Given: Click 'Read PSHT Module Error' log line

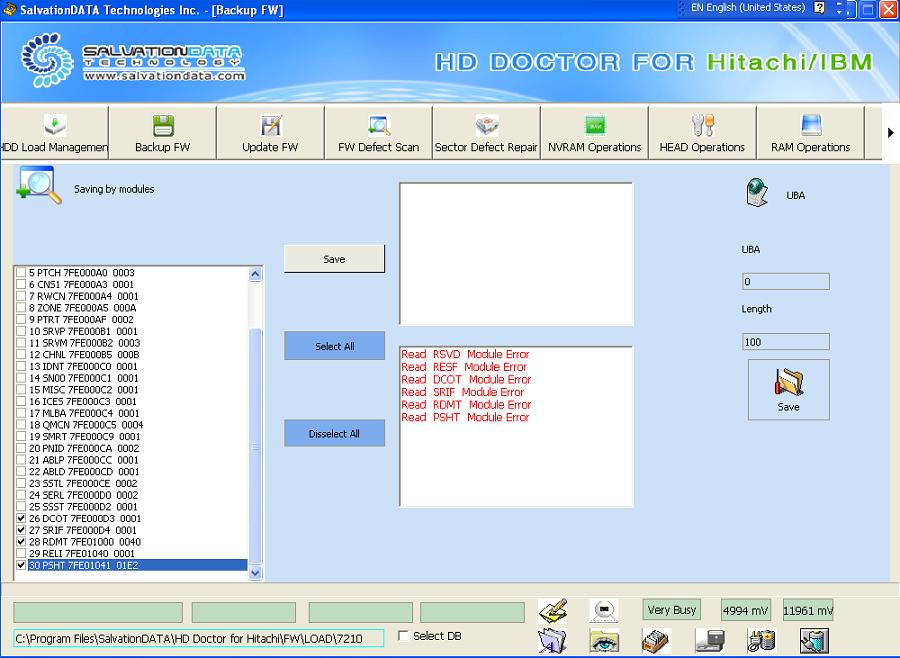Looking at the screenshot, I should [x=465, y=417].
